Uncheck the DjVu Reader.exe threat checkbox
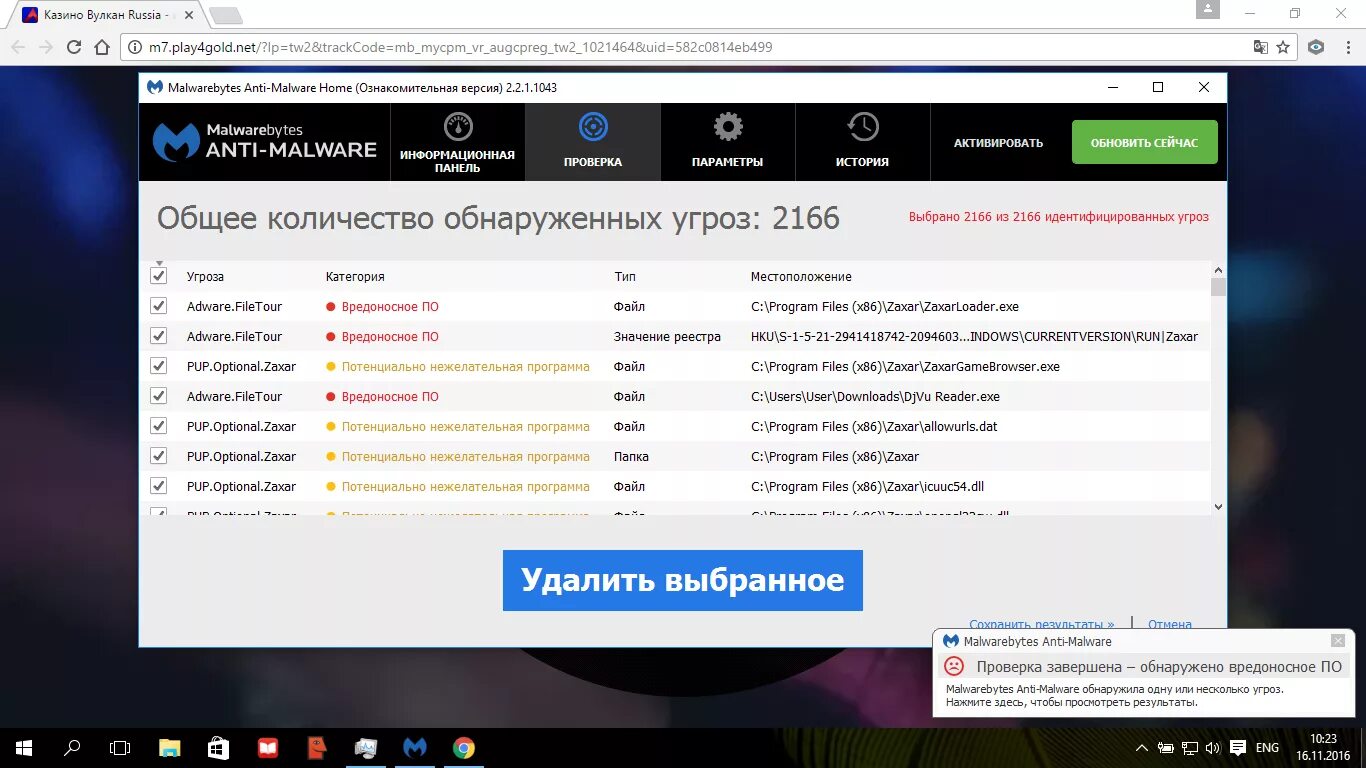 pos(158,396)
